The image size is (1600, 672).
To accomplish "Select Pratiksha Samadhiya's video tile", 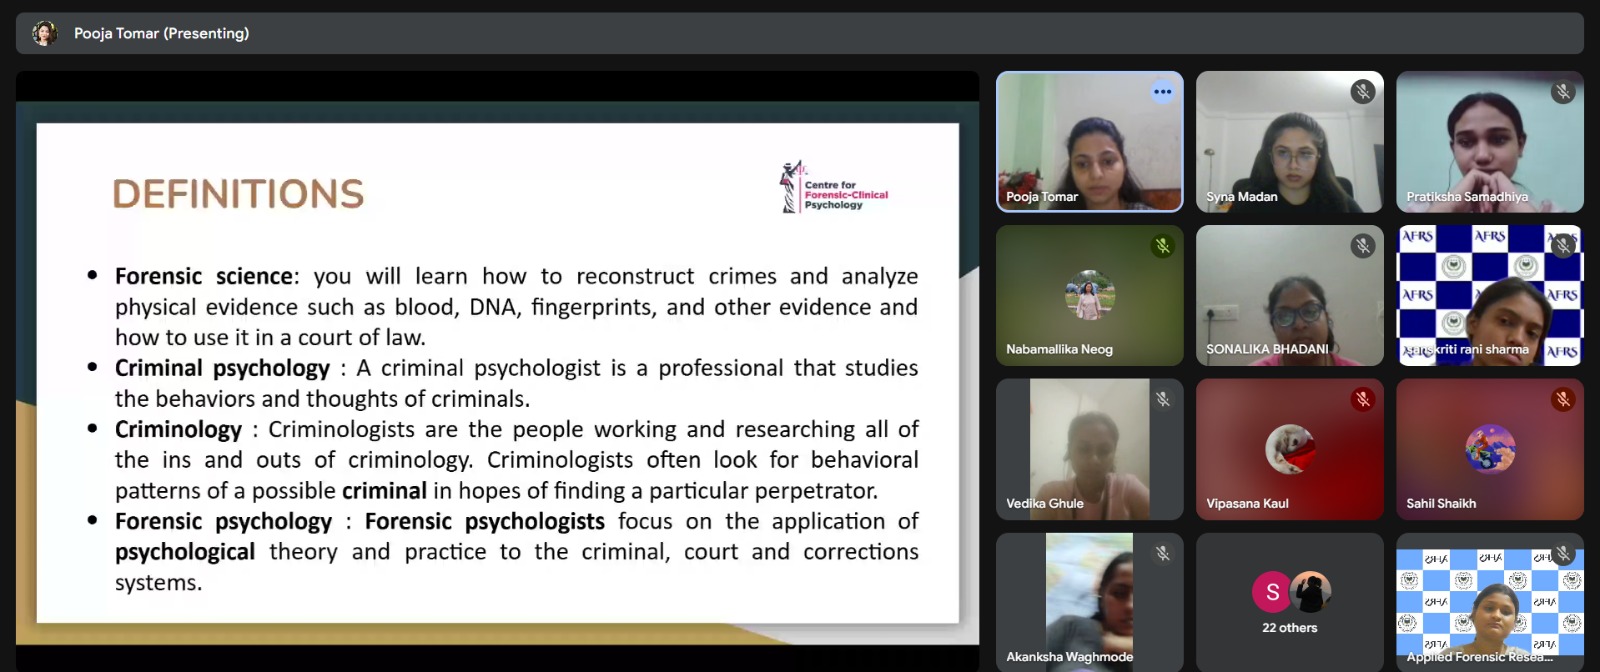I will [x=1490, y=141].
